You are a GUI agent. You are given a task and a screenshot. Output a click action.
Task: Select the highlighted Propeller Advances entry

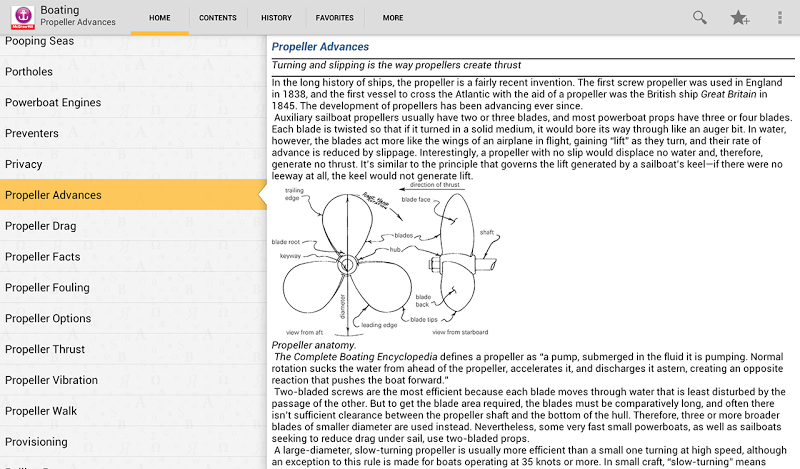pyautogui.click(x=133, y=195)
